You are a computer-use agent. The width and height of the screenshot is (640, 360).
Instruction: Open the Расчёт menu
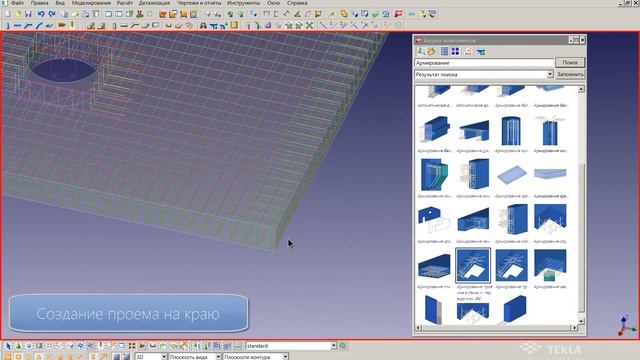pyautogui.click(x=124, y=3)
